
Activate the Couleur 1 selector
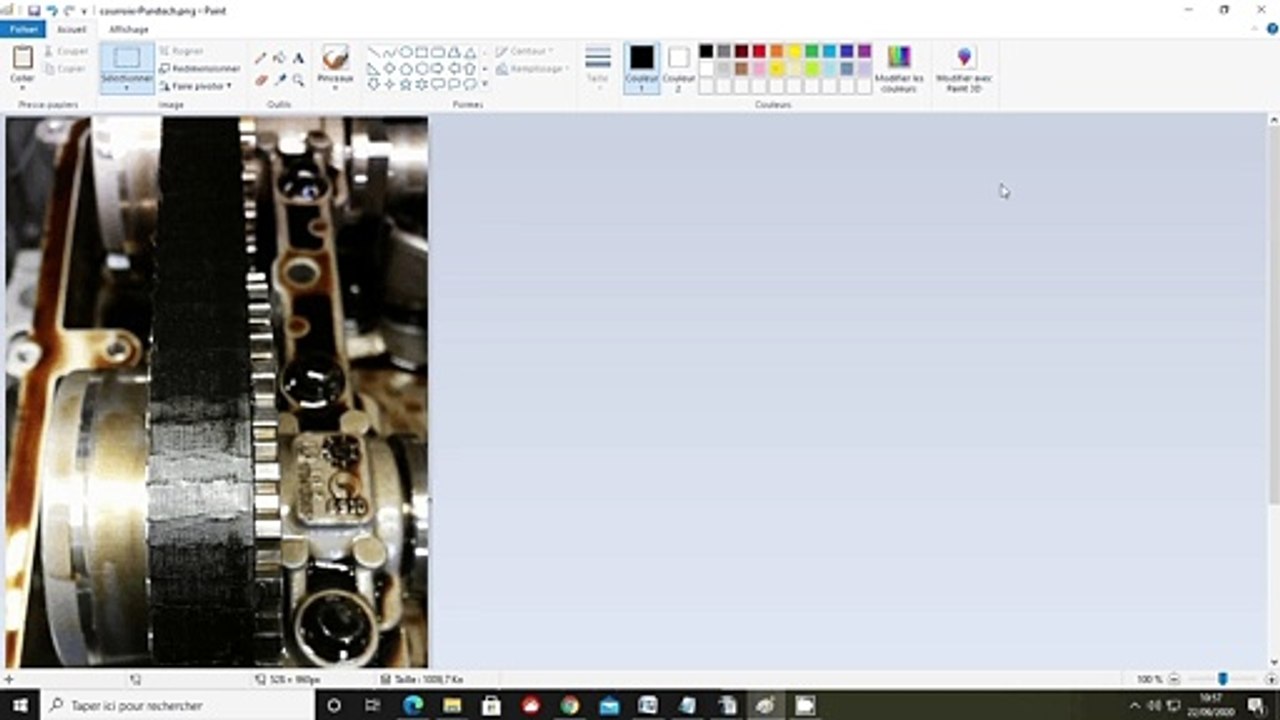pos(642,68)
